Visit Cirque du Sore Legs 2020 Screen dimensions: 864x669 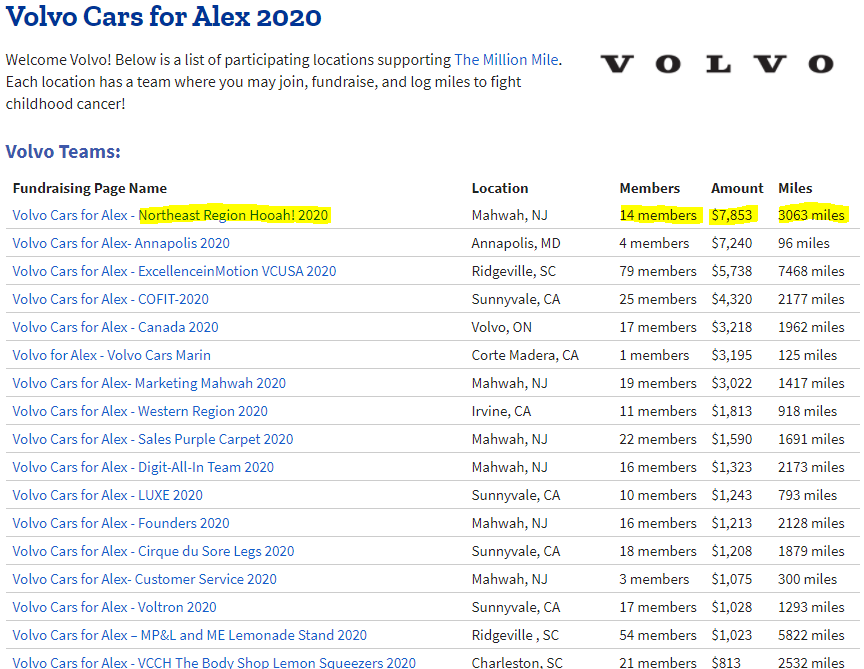pyautogui.click(x=153, y=551)
